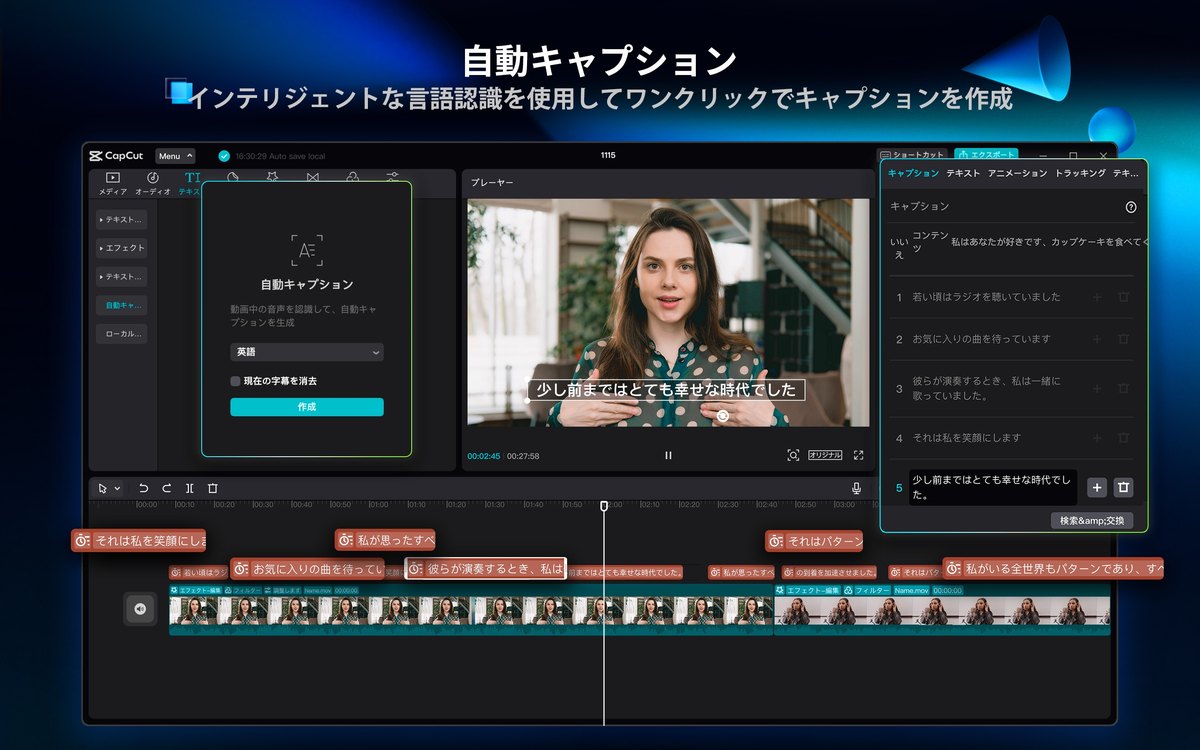The image size is (1200, 750).
Task: Click the エクスポート export button
Action: 986,155
